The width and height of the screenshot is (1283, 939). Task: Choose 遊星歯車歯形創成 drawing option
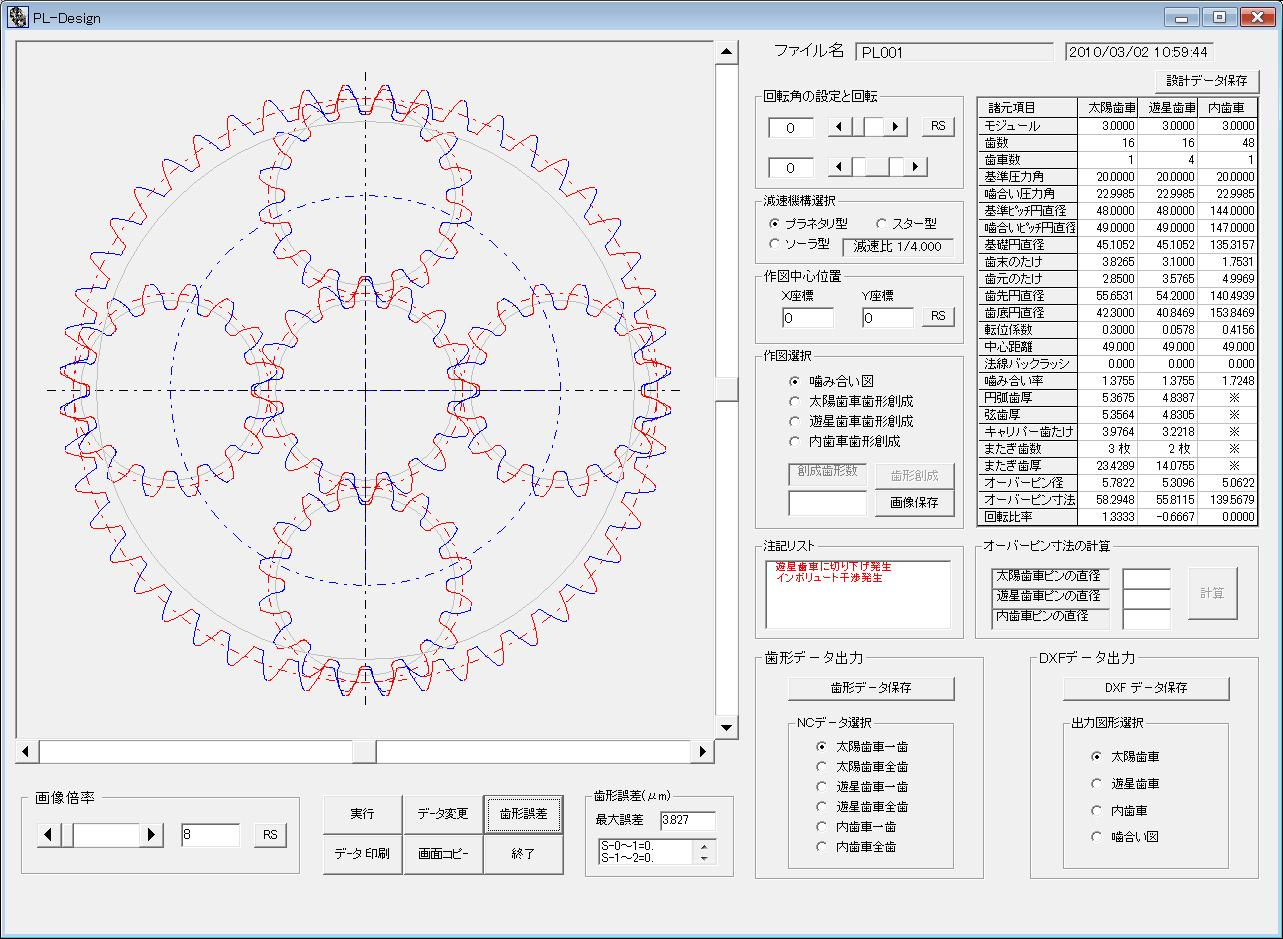click(795, 421)
